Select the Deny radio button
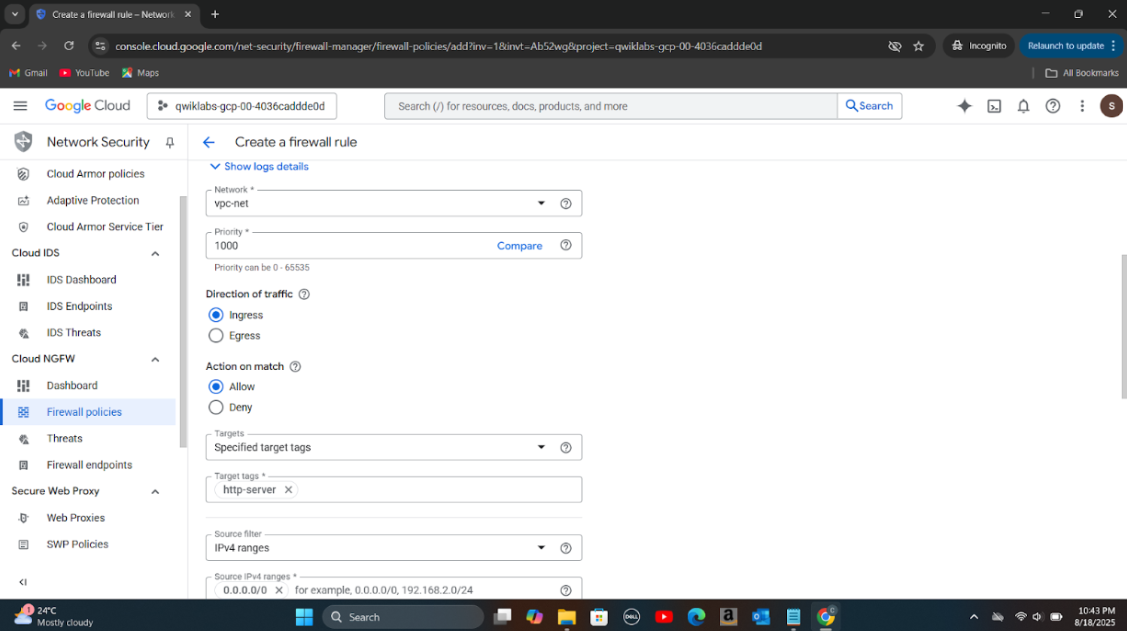Viewport: 1127px width, 631px height. click(x=216, y=408)
